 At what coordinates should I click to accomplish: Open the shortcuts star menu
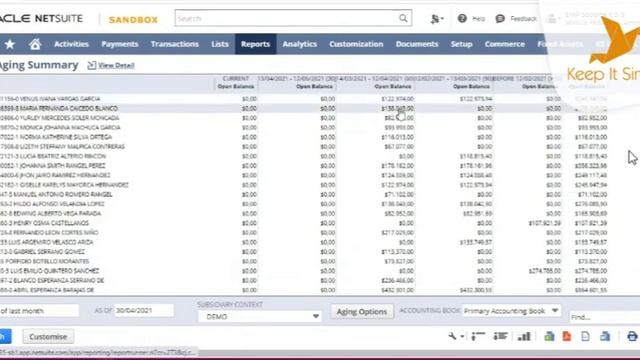(10, 44)
